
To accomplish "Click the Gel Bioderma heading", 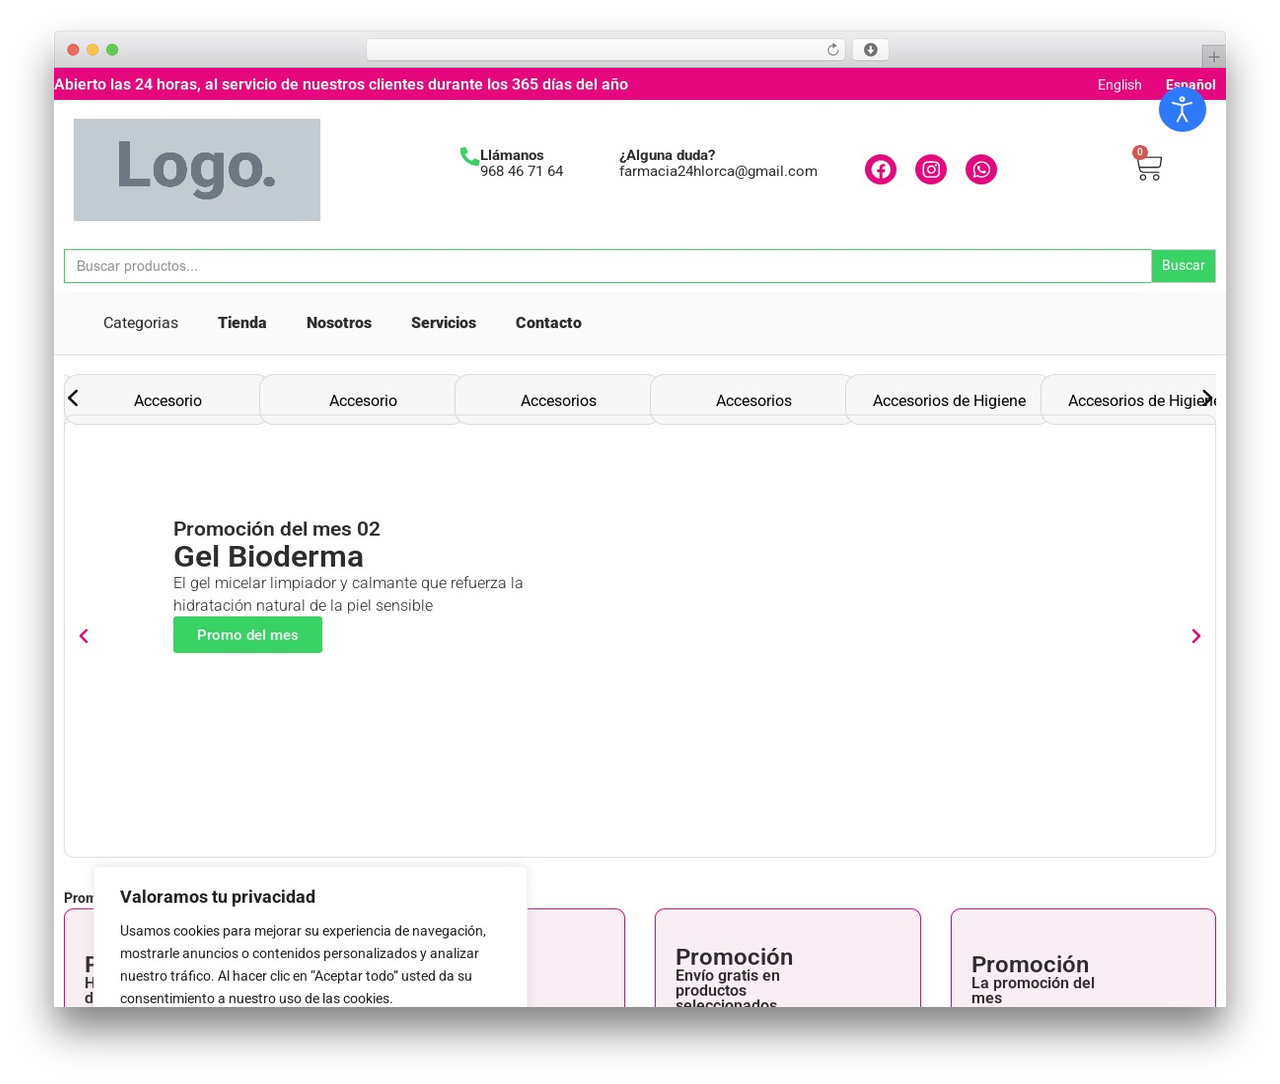I will [268, 556].
